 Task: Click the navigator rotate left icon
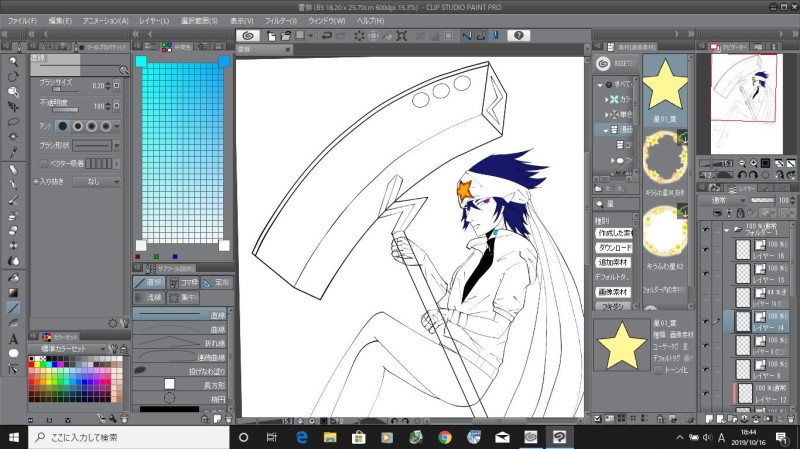point(742,175)
